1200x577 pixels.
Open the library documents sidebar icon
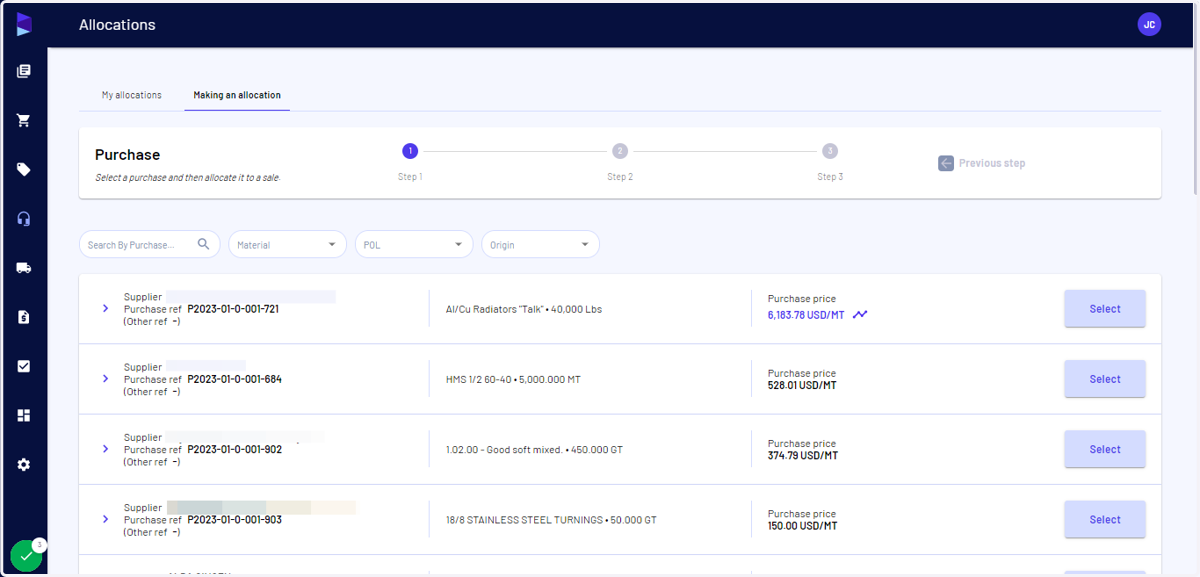(x=24, y=71)
